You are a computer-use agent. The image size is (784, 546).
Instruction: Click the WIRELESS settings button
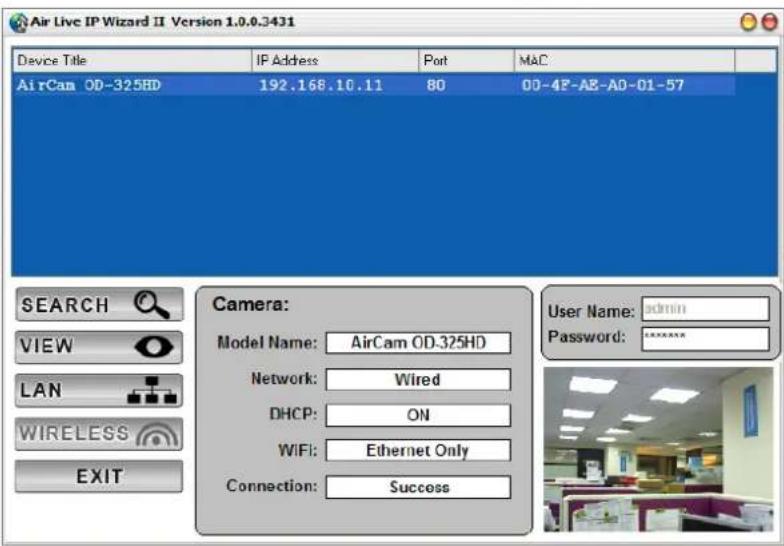(99, 434)
